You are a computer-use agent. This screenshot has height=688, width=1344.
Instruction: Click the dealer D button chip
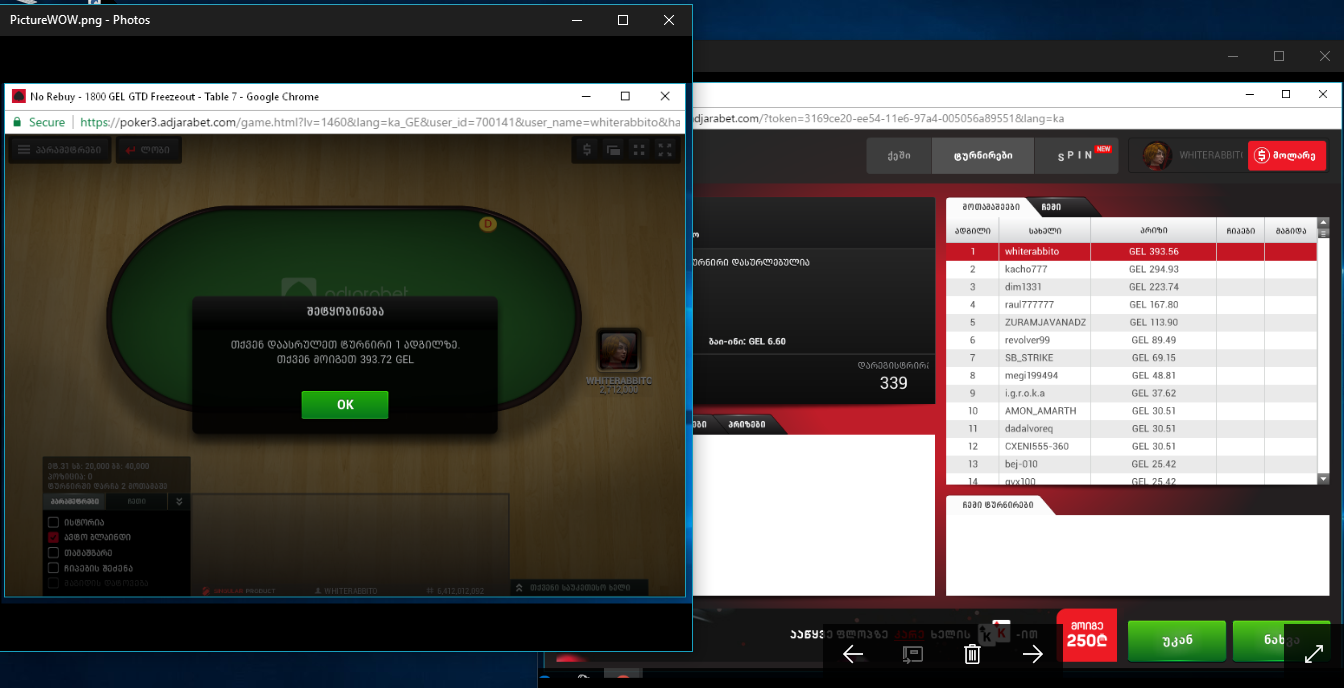click(x=488, y=224)
